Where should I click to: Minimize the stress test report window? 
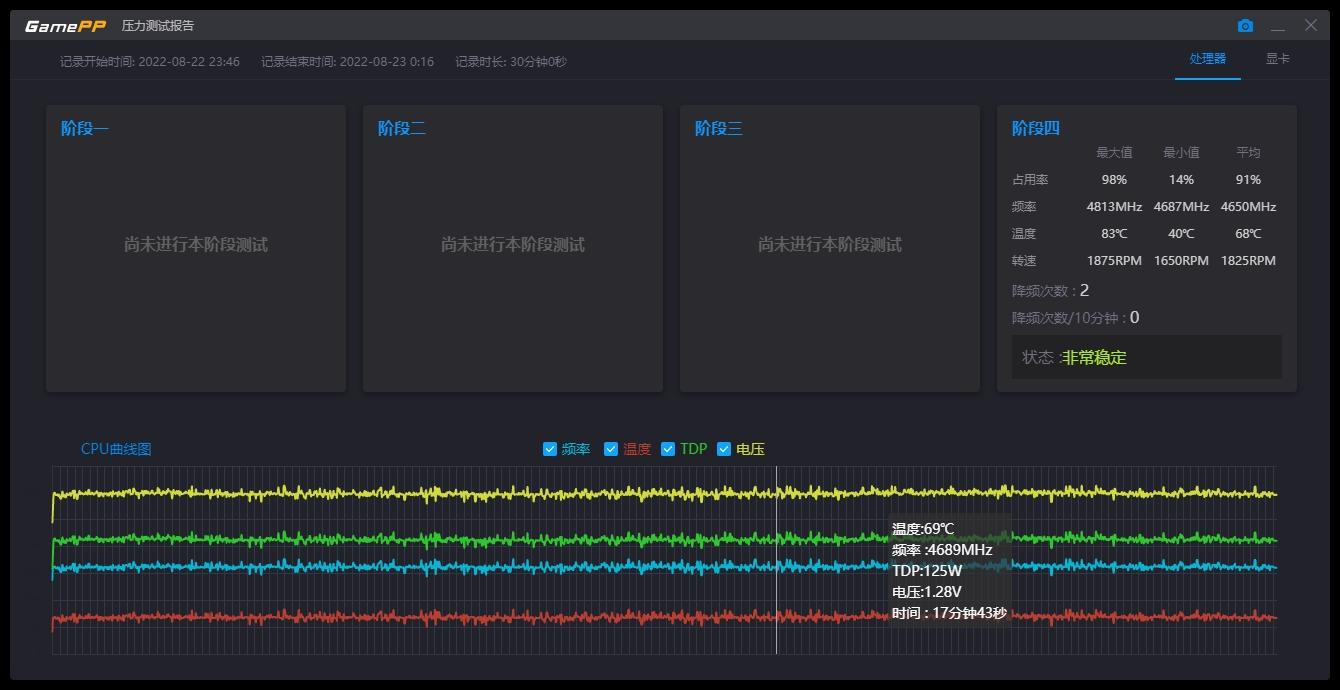(1278, 26)
